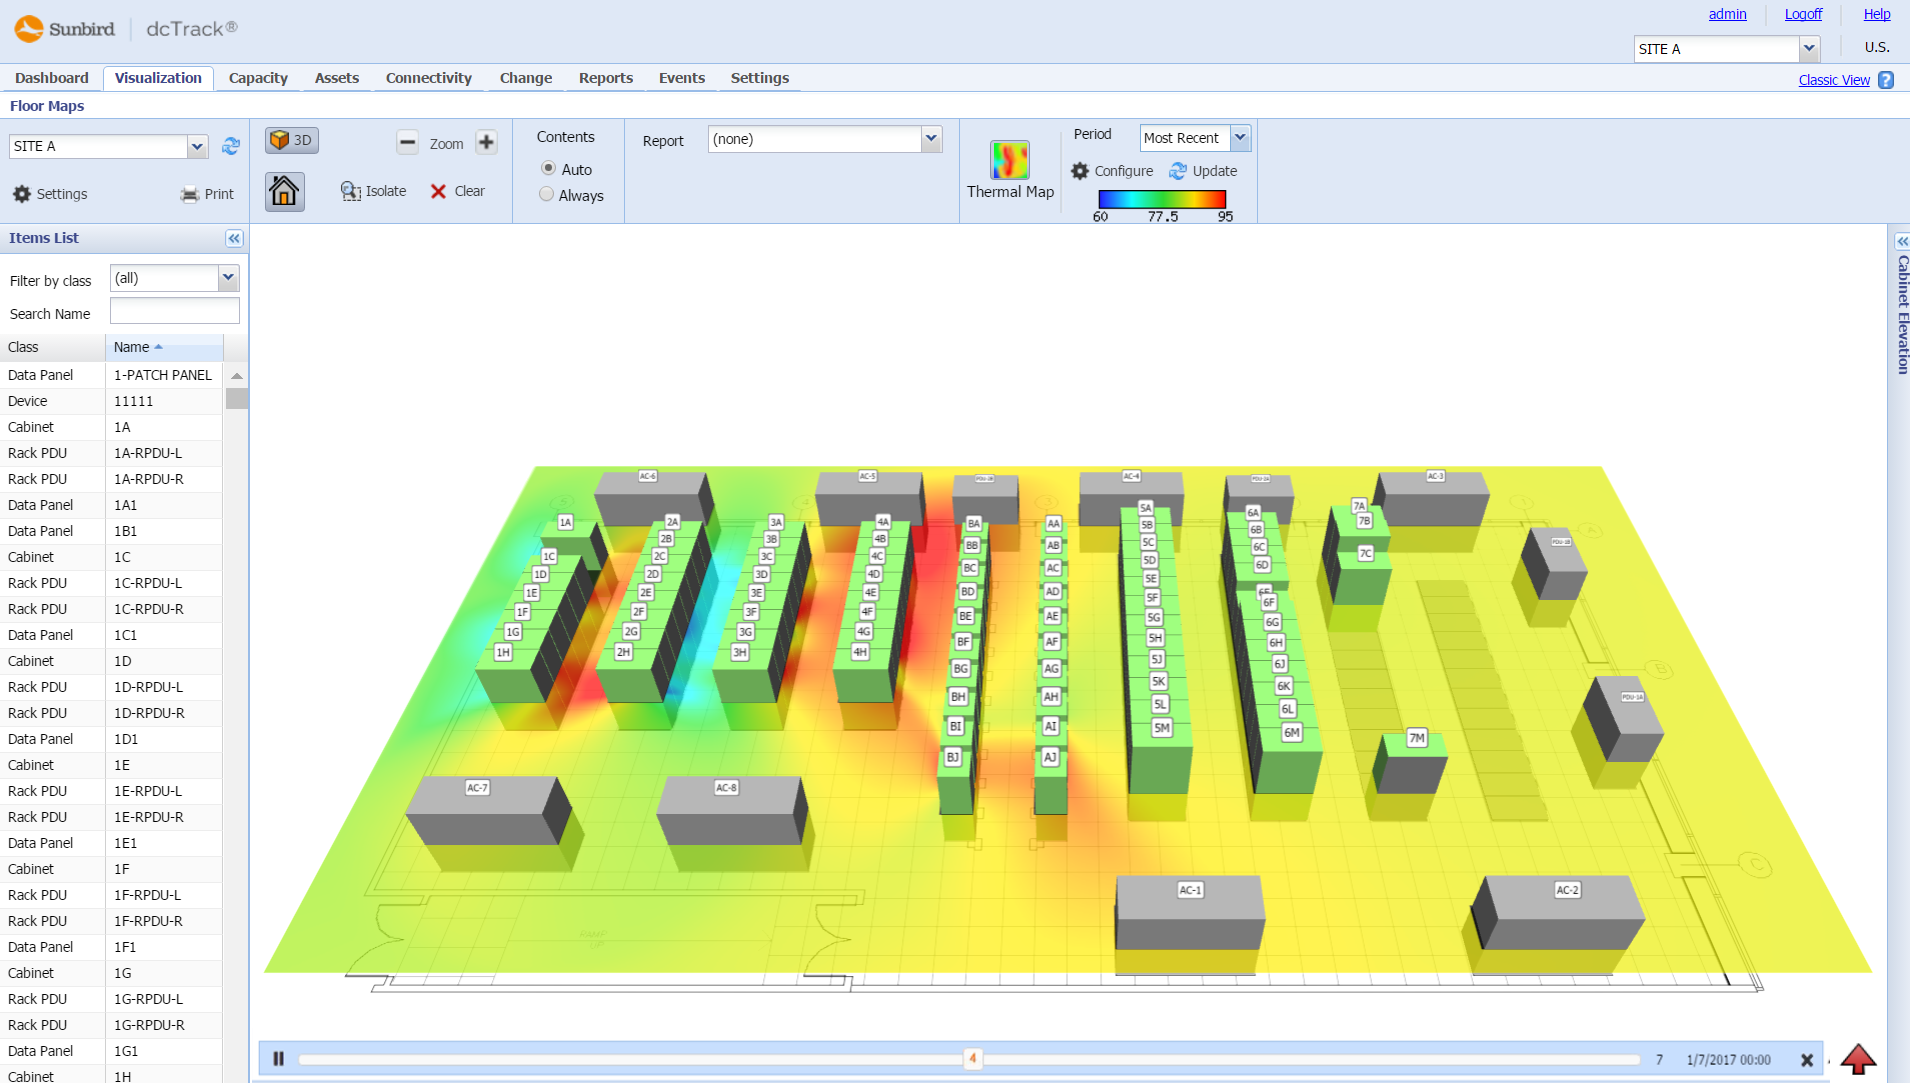
Task: Collapse the Items List panel
Action: [x=233, y=238]
